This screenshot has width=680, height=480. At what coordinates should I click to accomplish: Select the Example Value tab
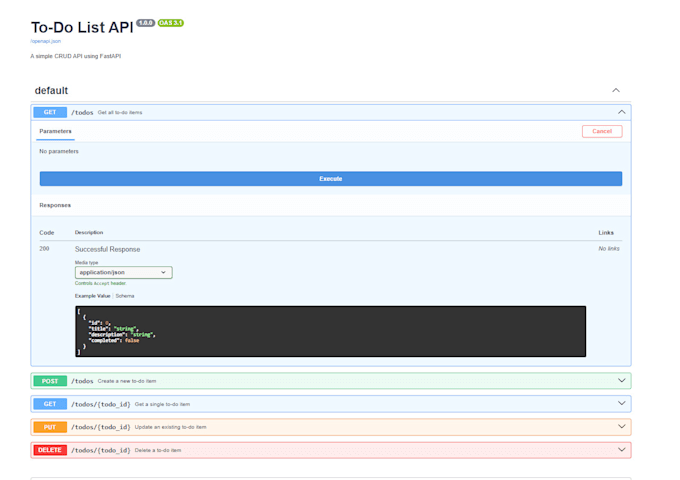point(92,296)
